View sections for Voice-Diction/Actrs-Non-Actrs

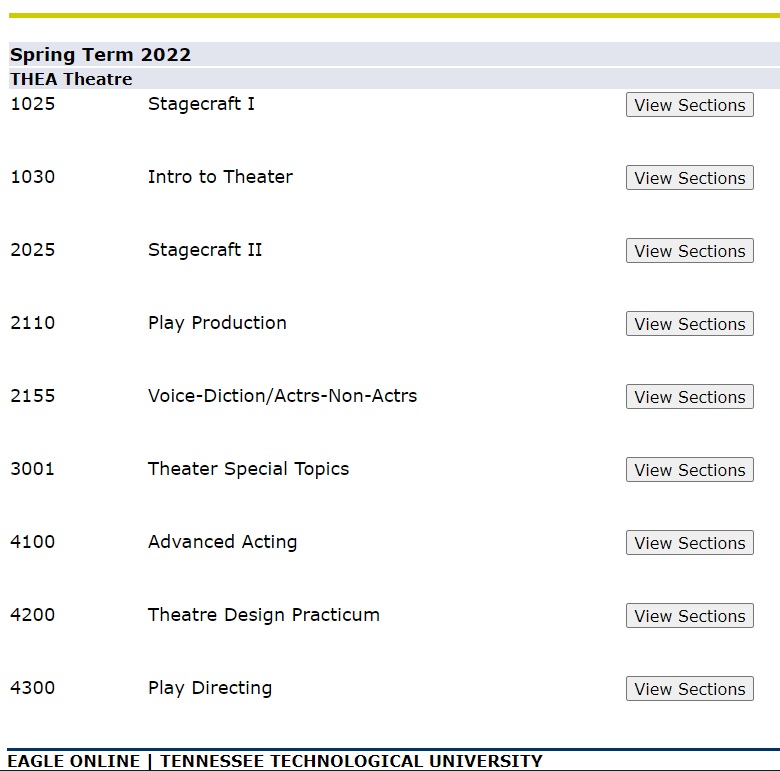689,397
